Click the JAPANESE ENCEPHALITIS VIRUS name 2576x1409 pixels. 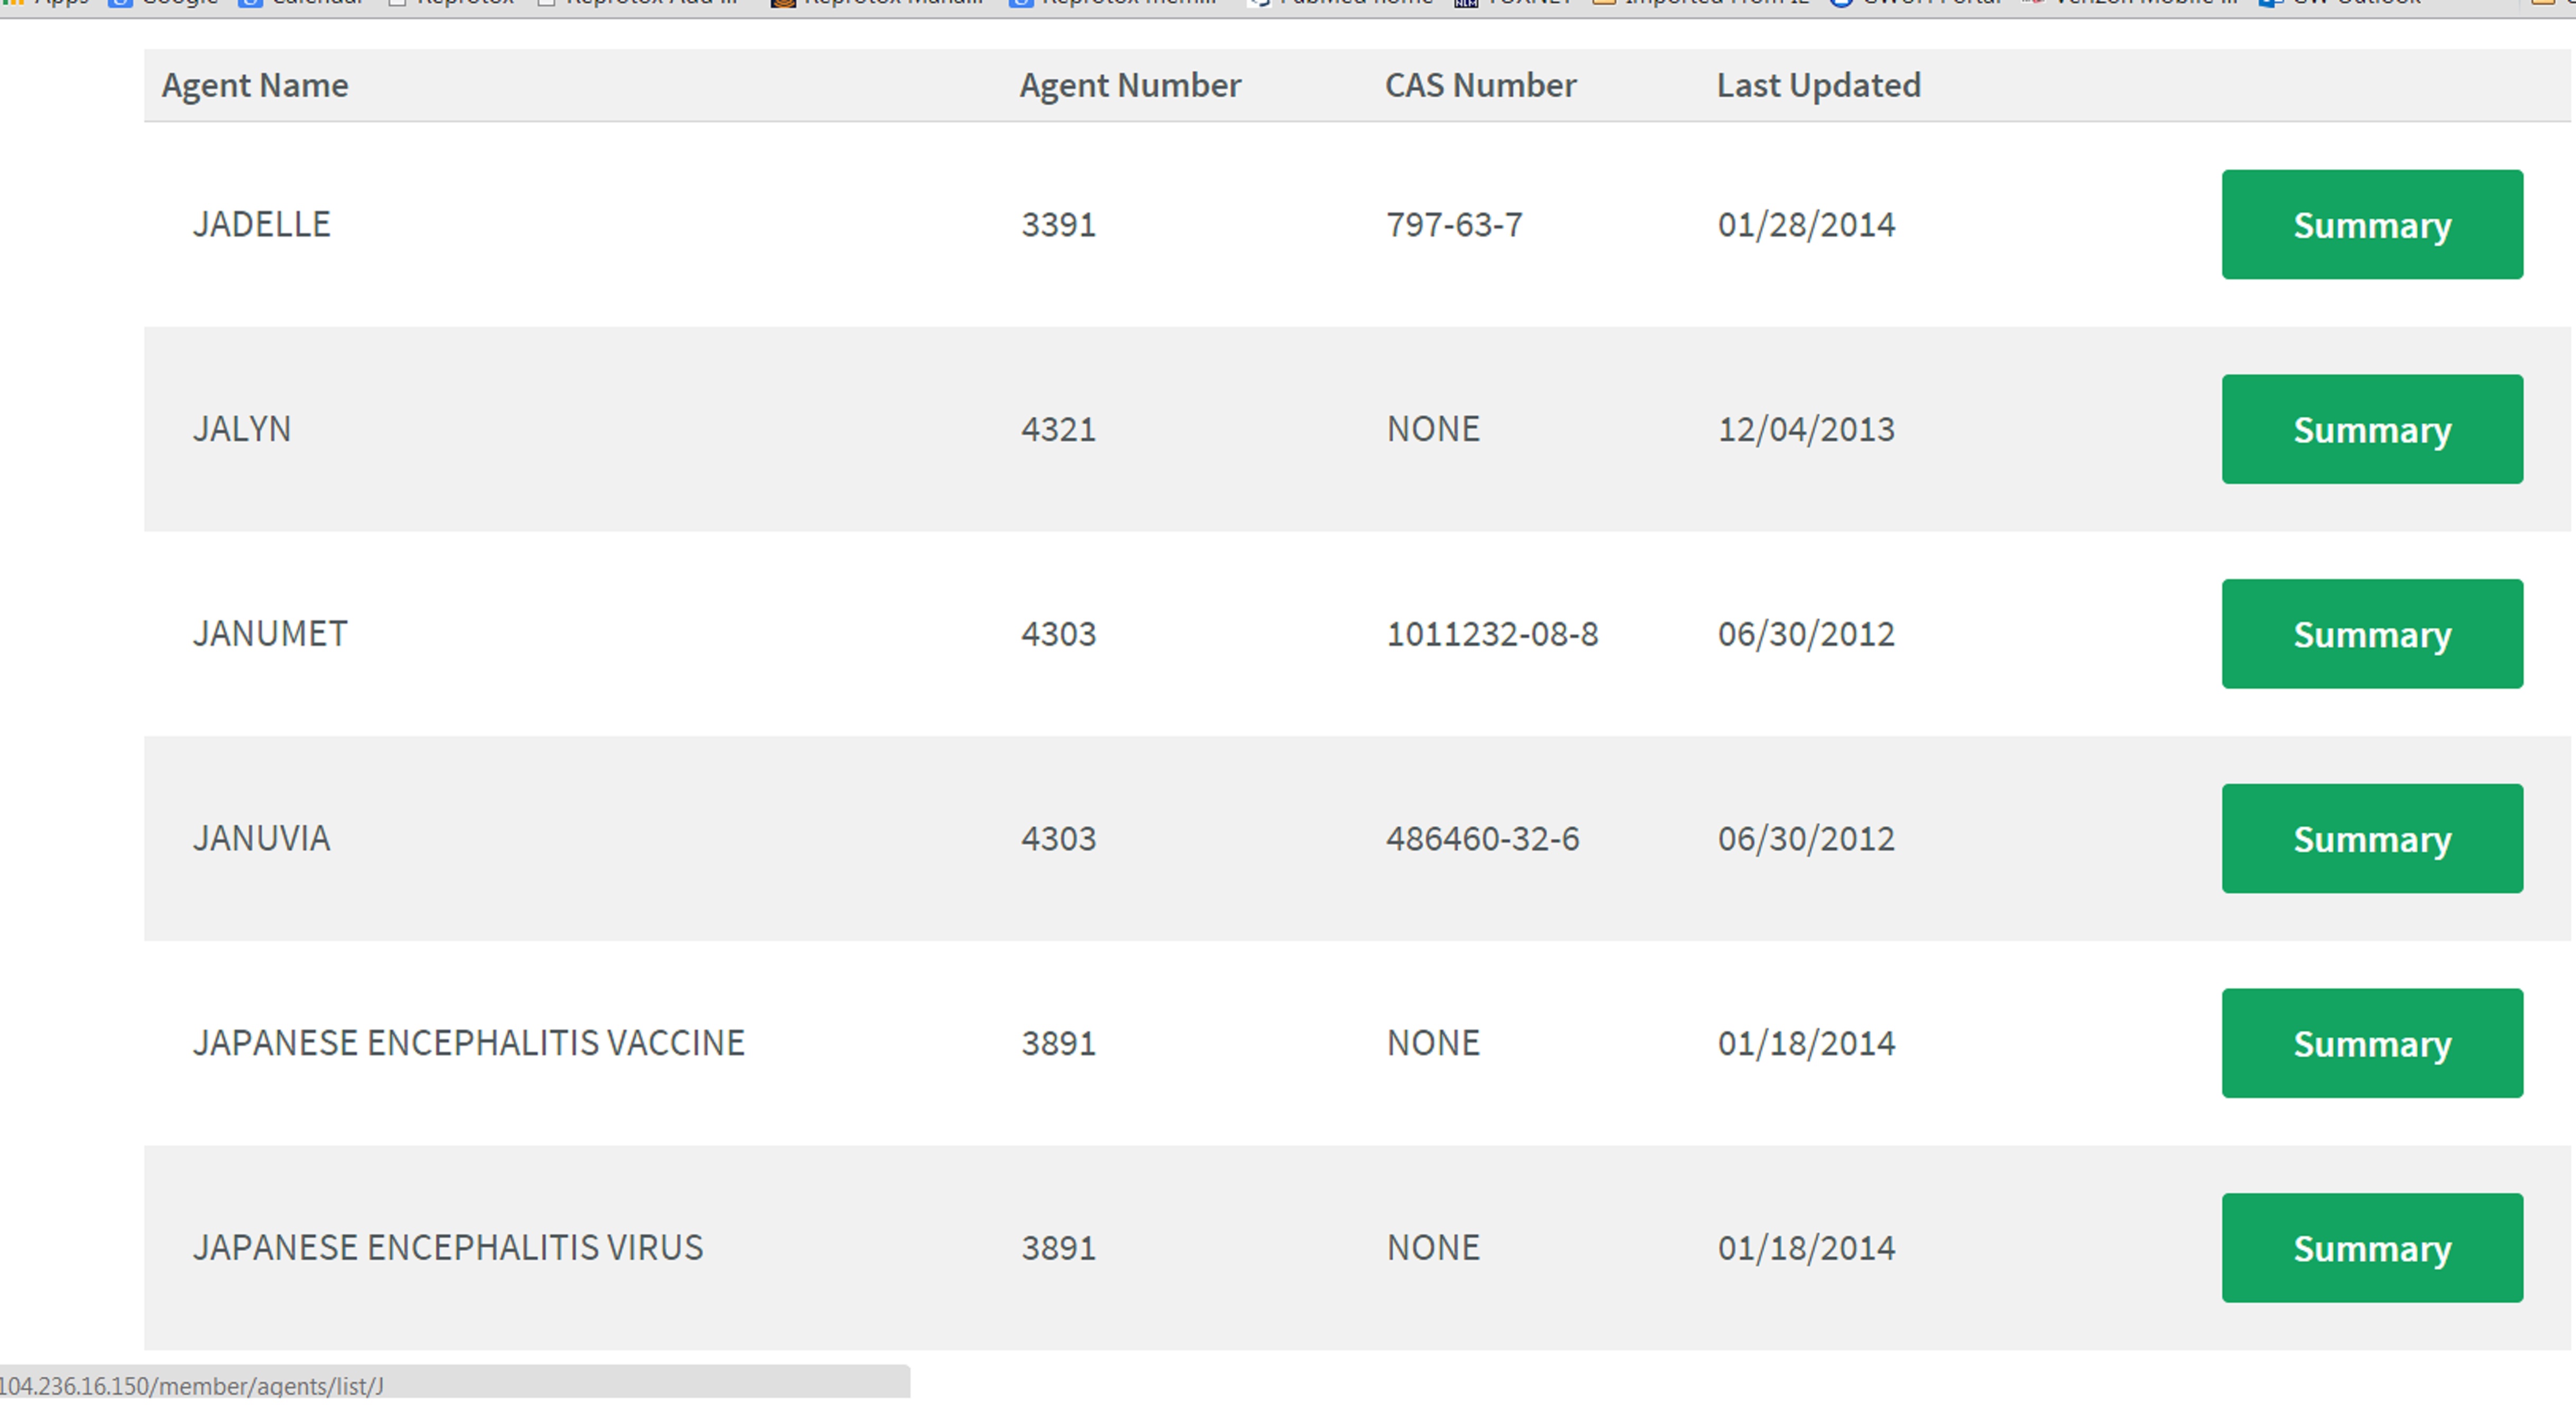(447, 1248)
